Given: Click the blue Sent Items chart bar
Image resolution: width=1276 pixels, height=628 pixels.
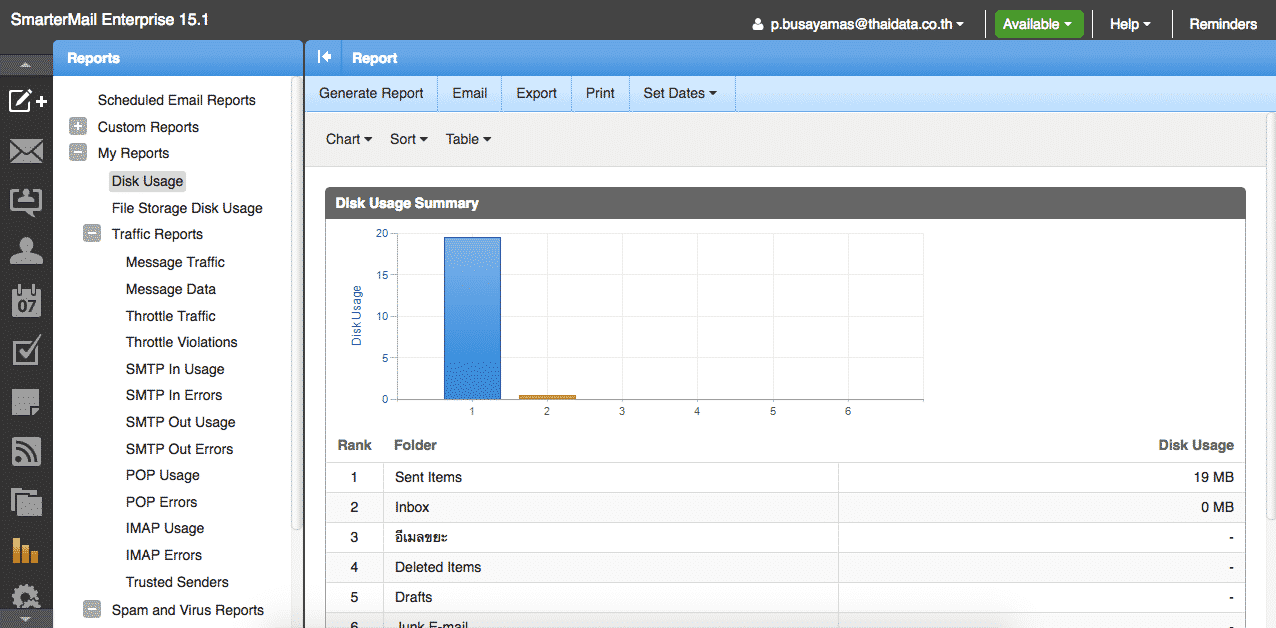Looking at the screenshot, I should 472,318.
